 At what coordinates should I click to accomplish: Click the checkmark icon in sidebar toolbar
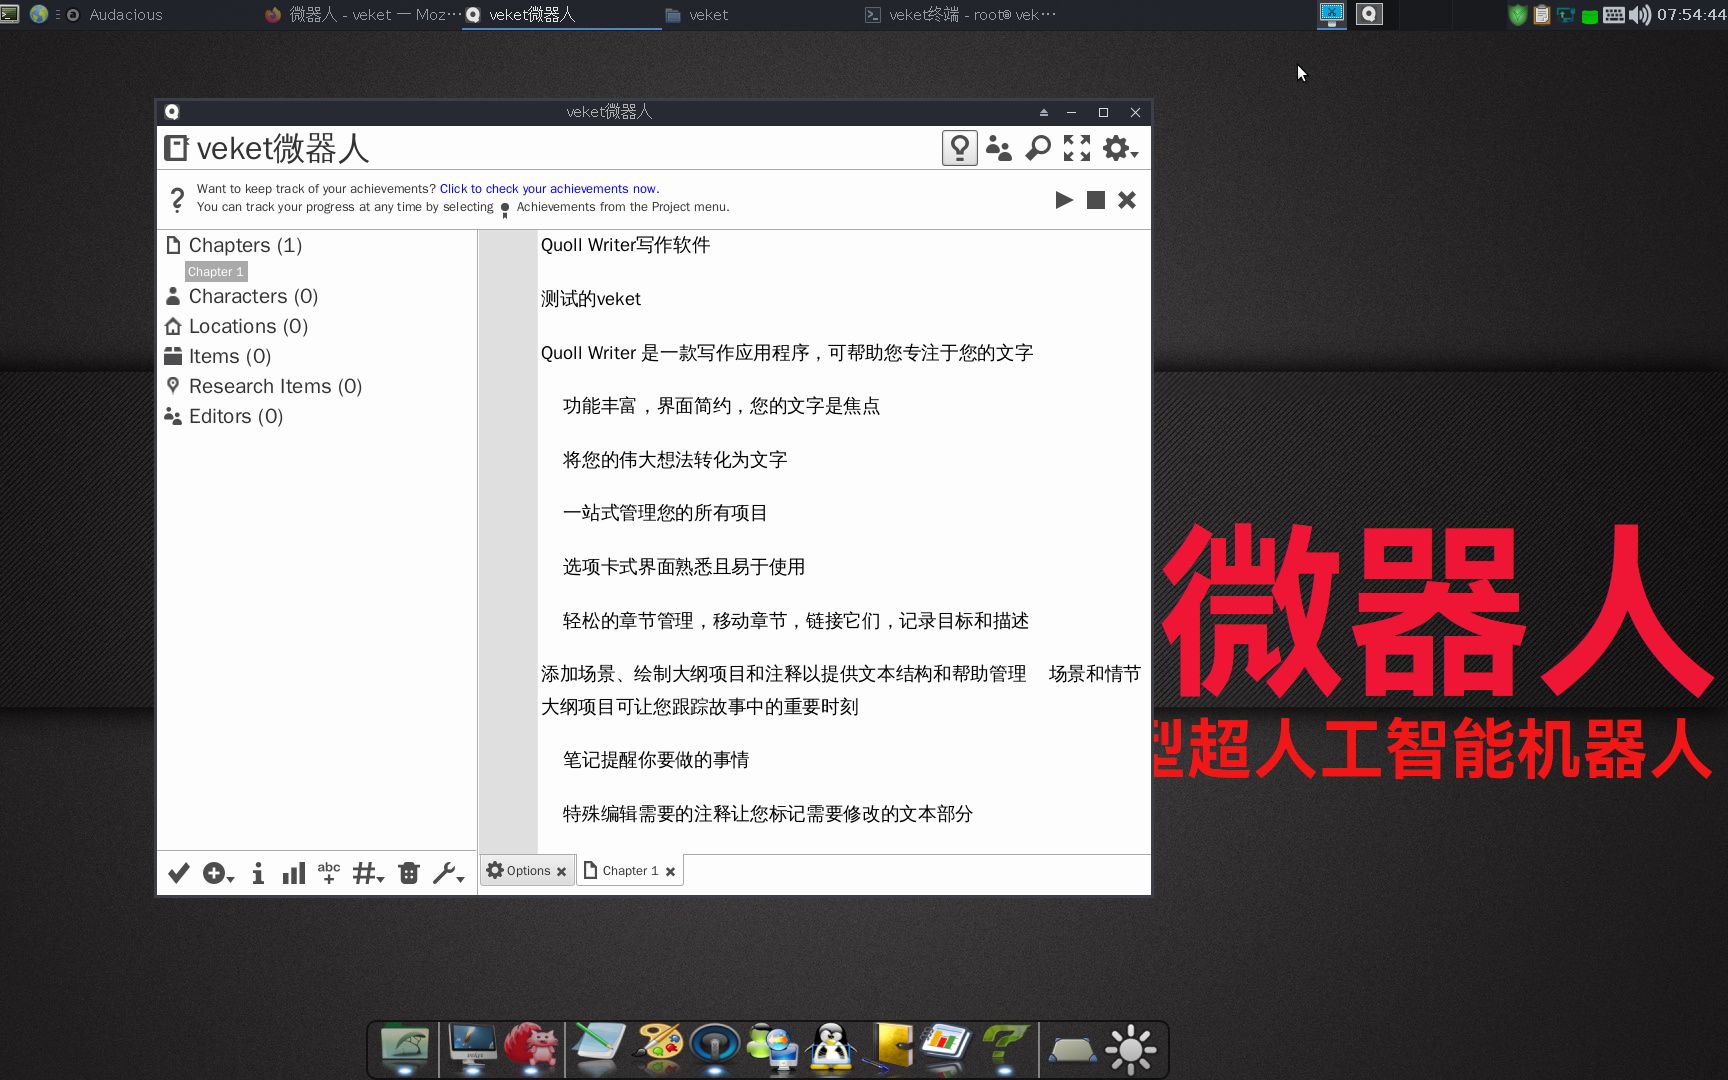coord(179,873)
